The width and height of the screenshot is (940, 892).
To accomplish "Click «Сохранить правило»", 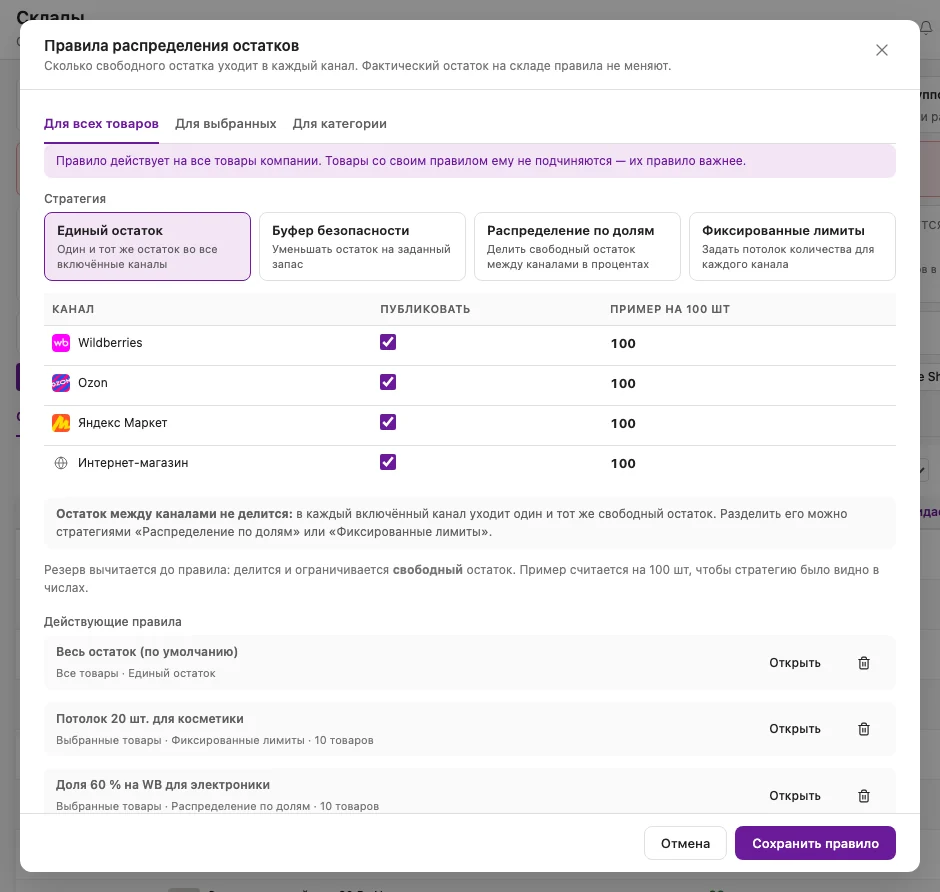I will click(815, 843).
